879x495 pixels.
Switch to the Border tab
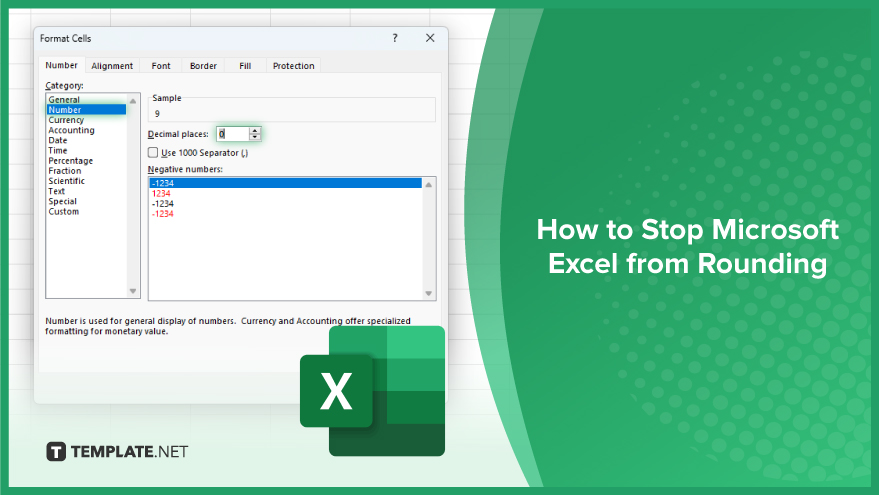203,66
